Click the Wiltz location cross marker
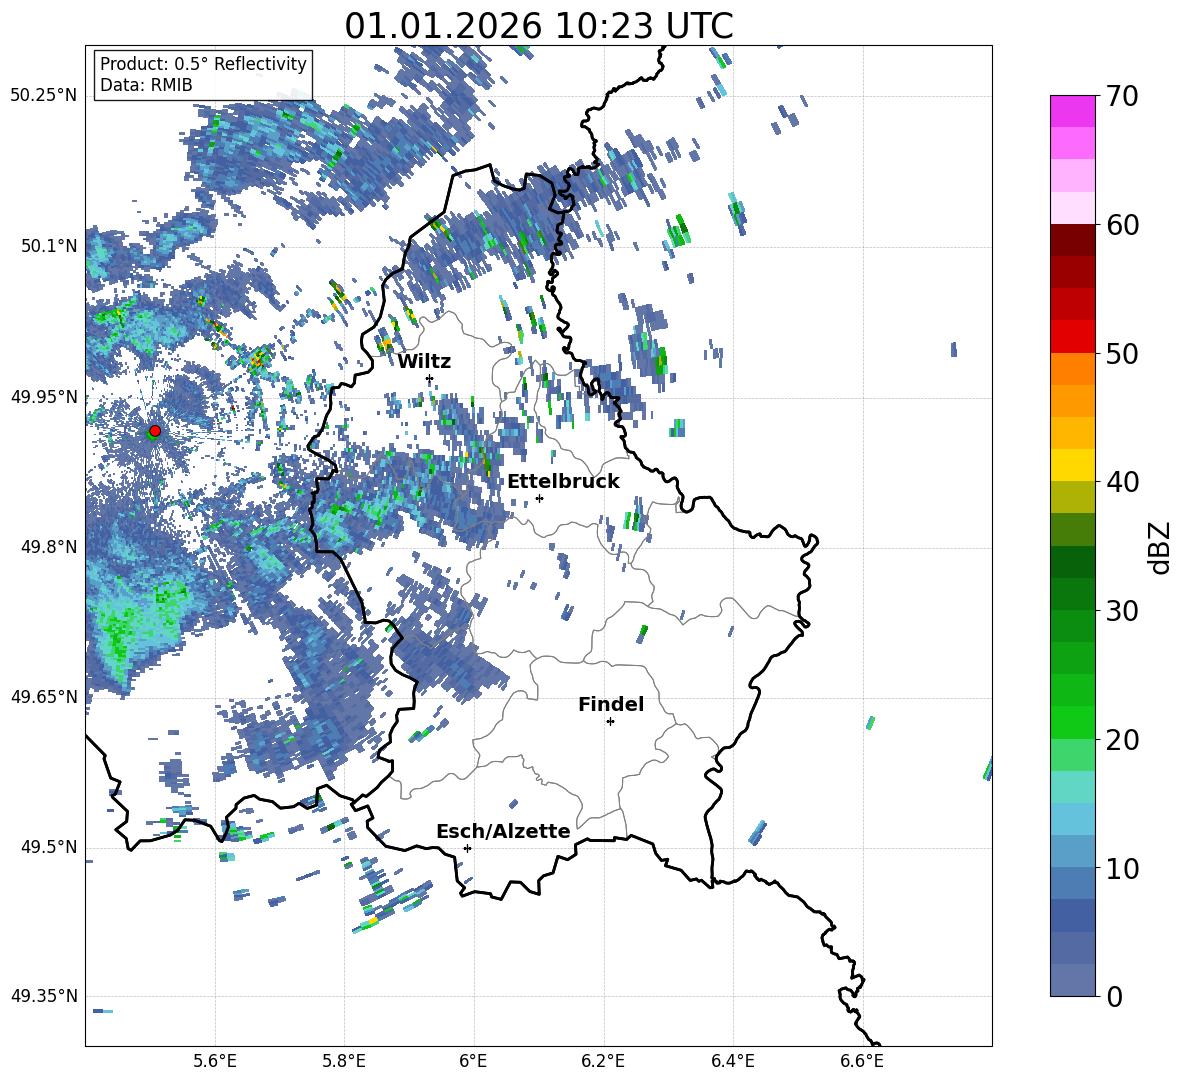Viewport: 1184px width, 1081px height. pyautogui.click(x=430, y=378)
